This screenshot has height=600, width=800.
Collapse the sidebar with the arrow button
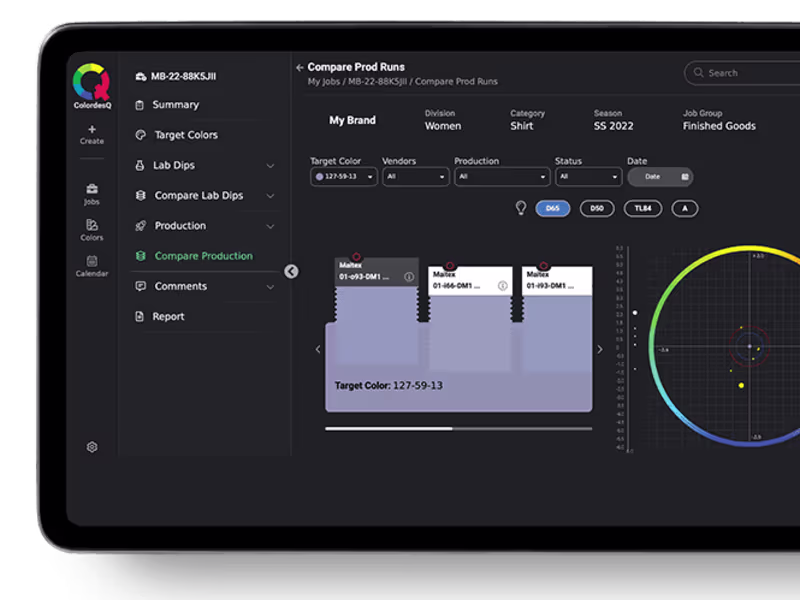[291, 271]
